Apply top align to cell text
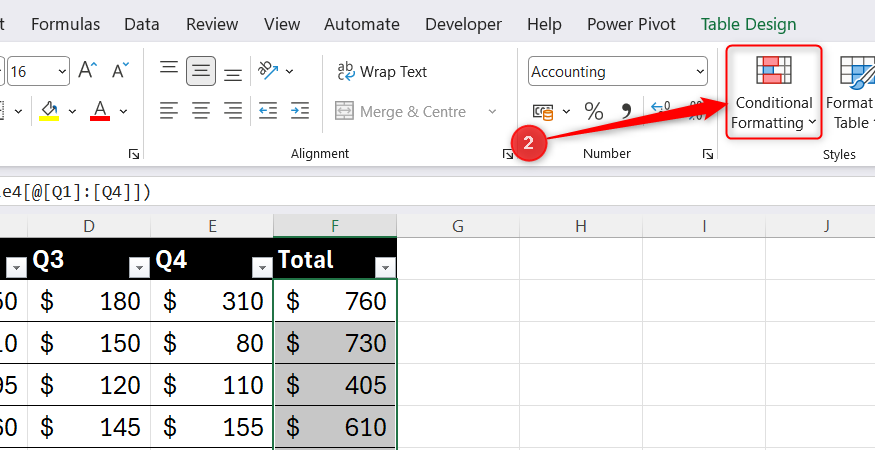 click(169, 69)
